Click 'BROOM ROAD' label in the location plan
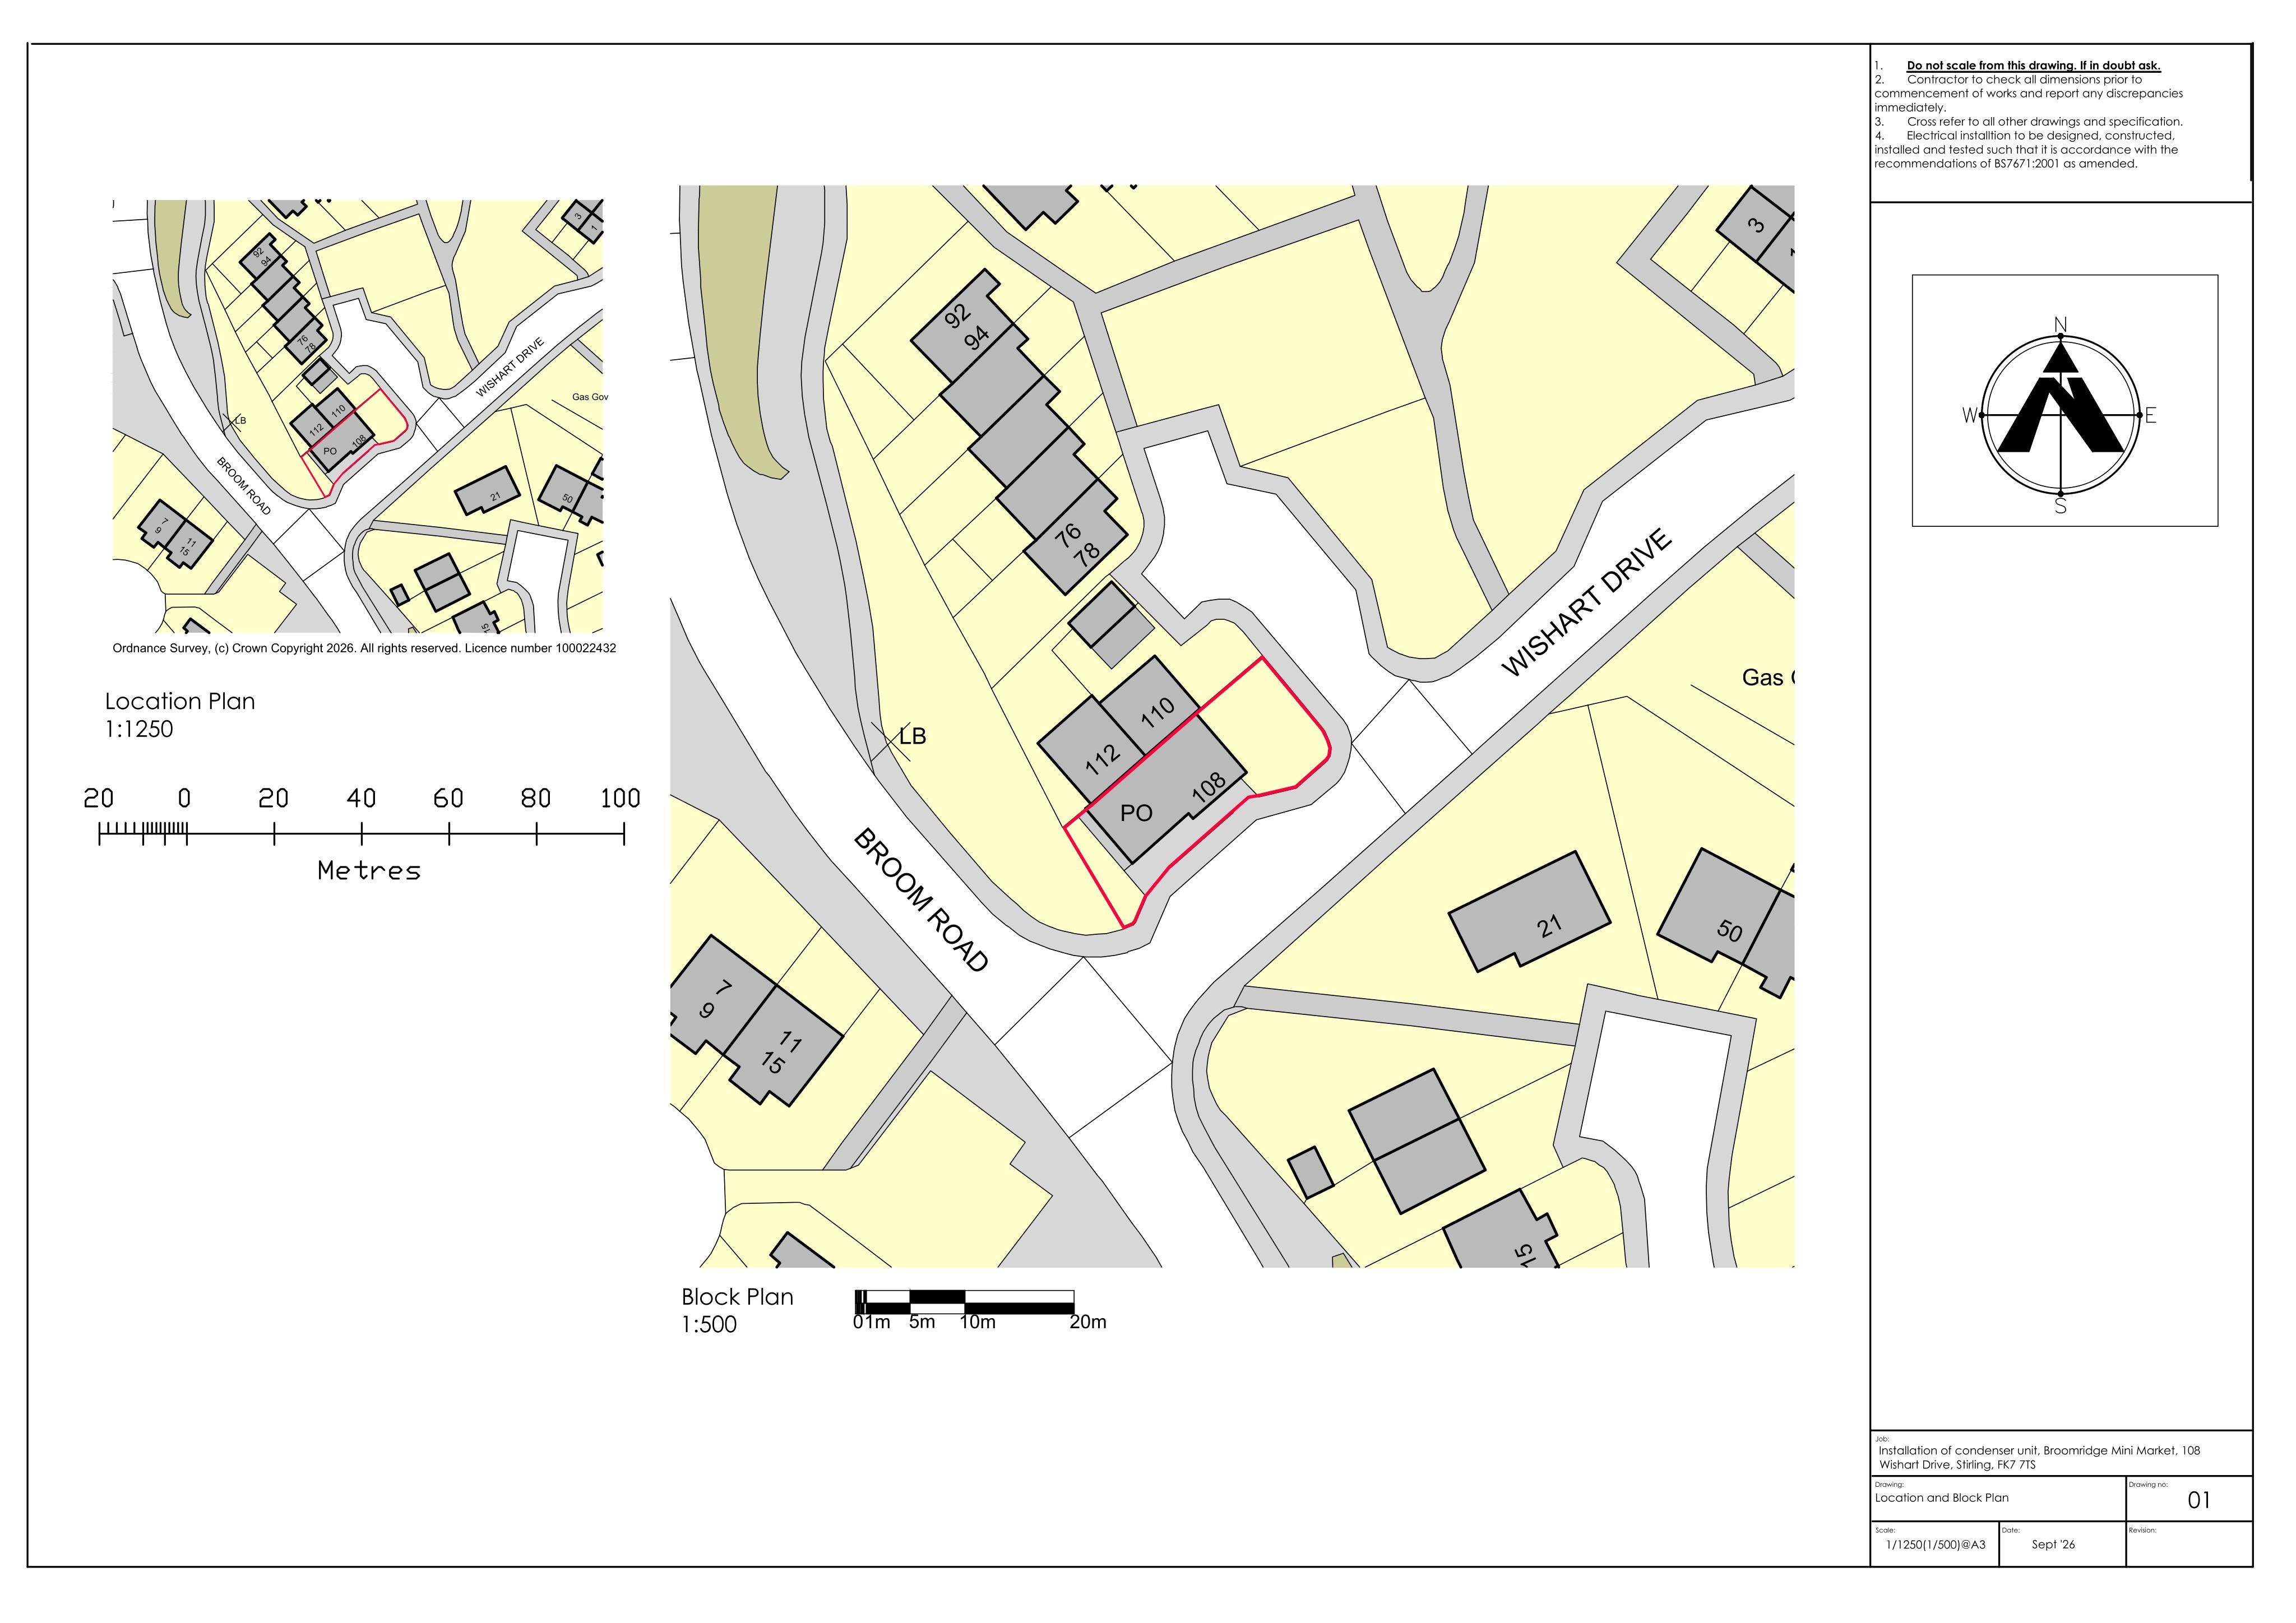Viewport: 2296px width, 1623px height. point(243,486)
